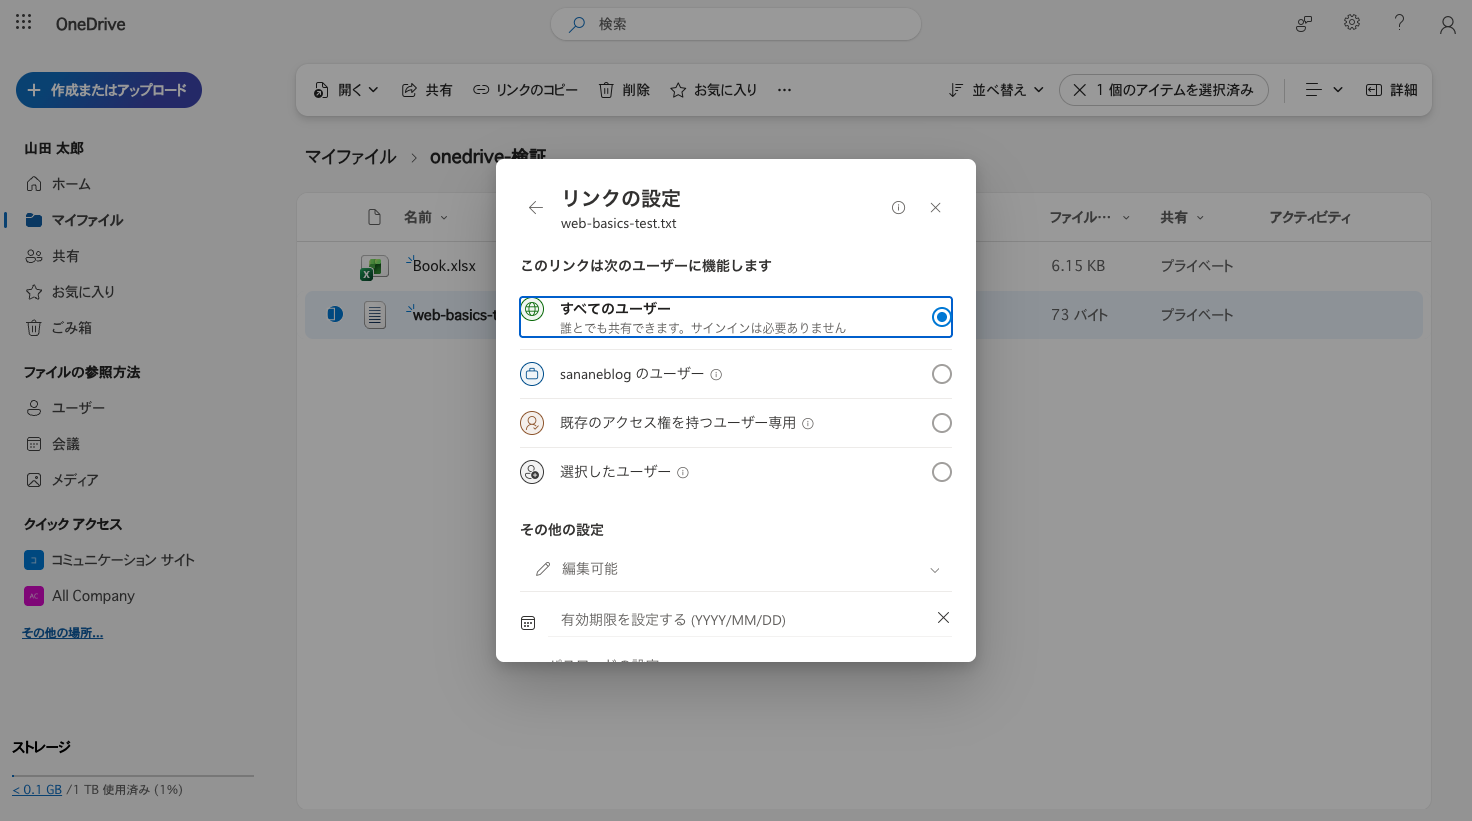Viewport: 1472px width, 821px height.
Task: Click the globe icon for すべてのユーザー
Action: coord(532,310)
